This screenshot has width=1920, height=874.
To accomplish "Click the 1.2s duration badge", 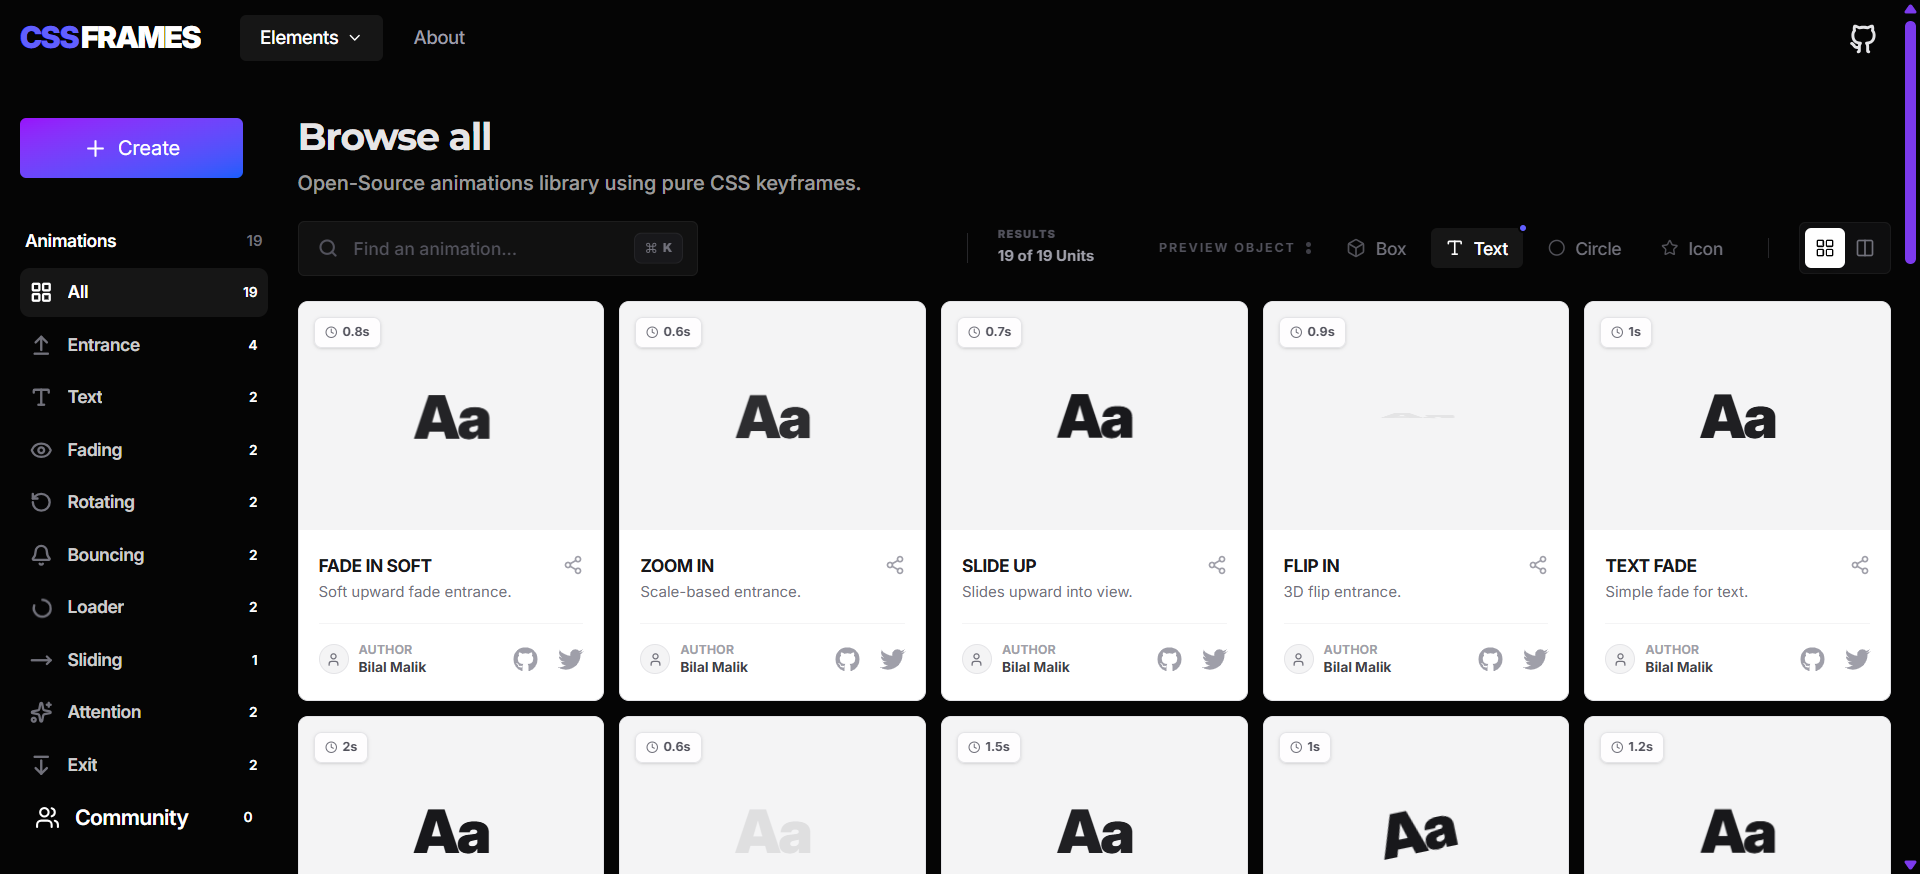I will tap(1632, 747).
